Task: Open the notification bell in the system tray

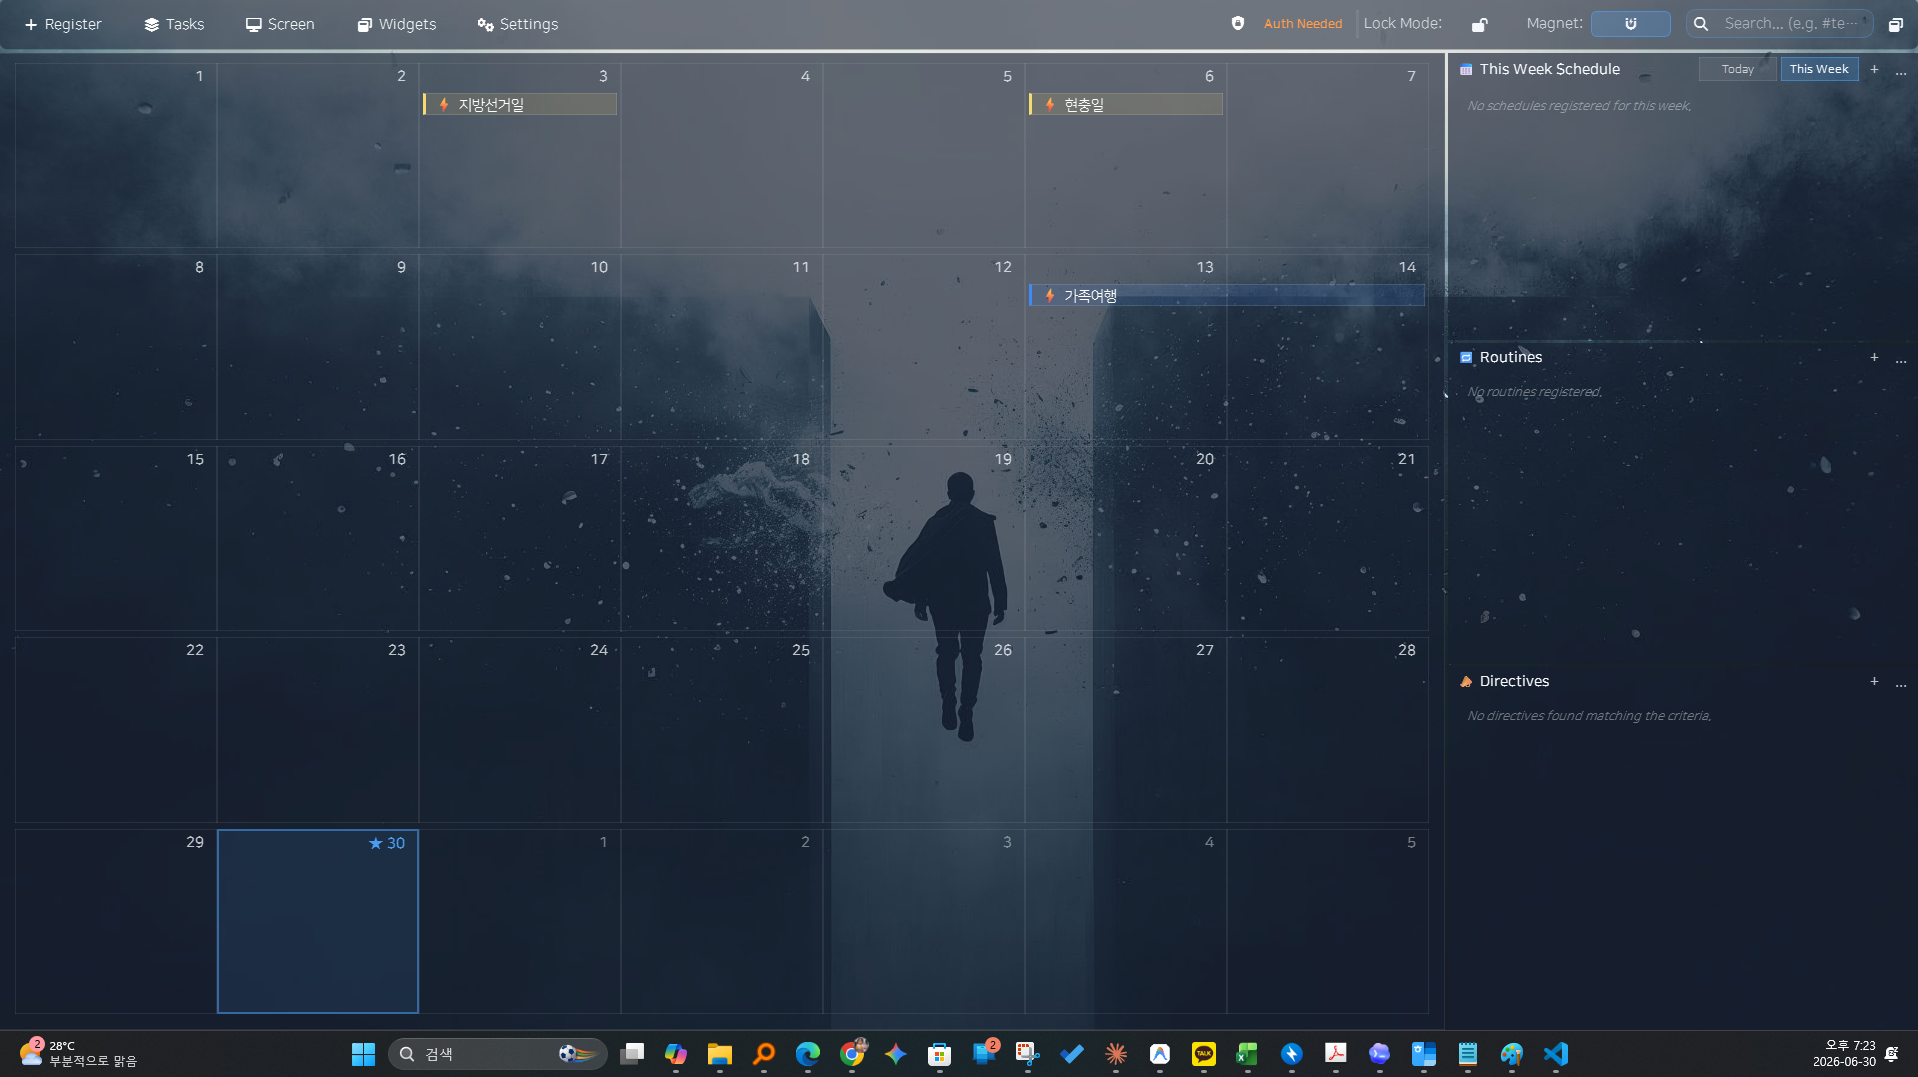Action: 1892,1054
